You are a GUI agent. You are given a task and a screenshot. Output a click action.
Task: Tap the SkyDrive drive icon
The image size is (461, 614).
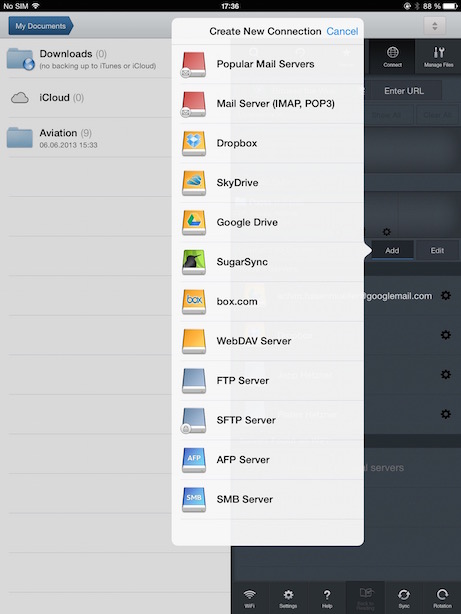point(194,183)
